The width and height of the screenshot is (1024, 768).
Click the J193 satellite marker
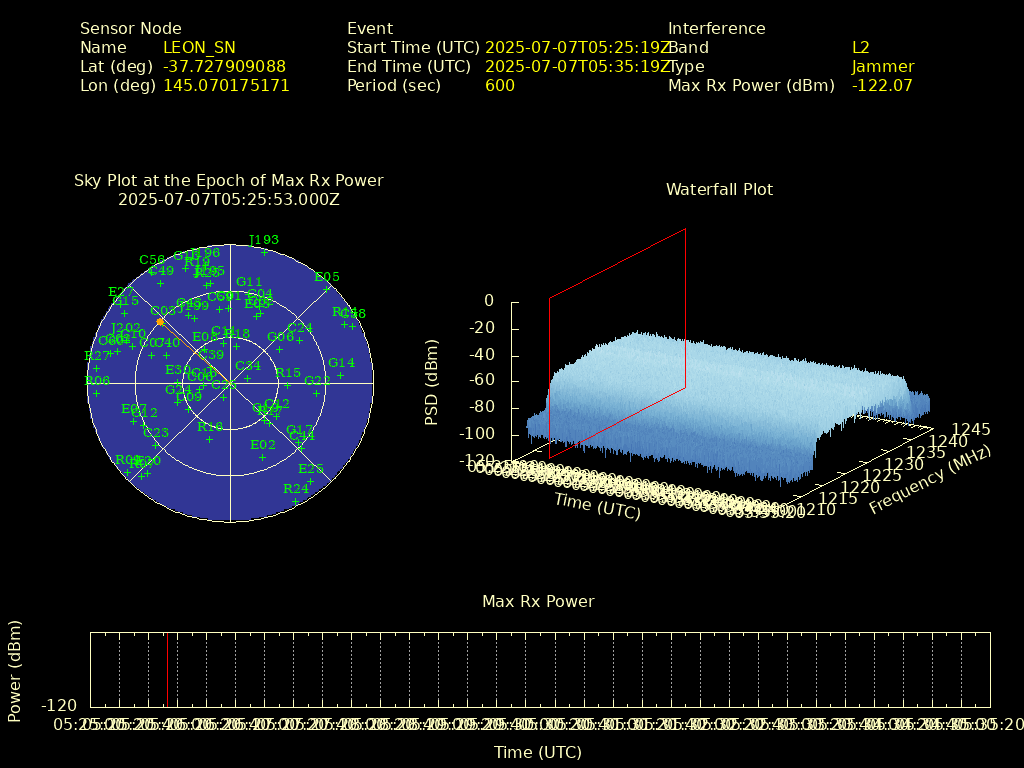[264, 252]
